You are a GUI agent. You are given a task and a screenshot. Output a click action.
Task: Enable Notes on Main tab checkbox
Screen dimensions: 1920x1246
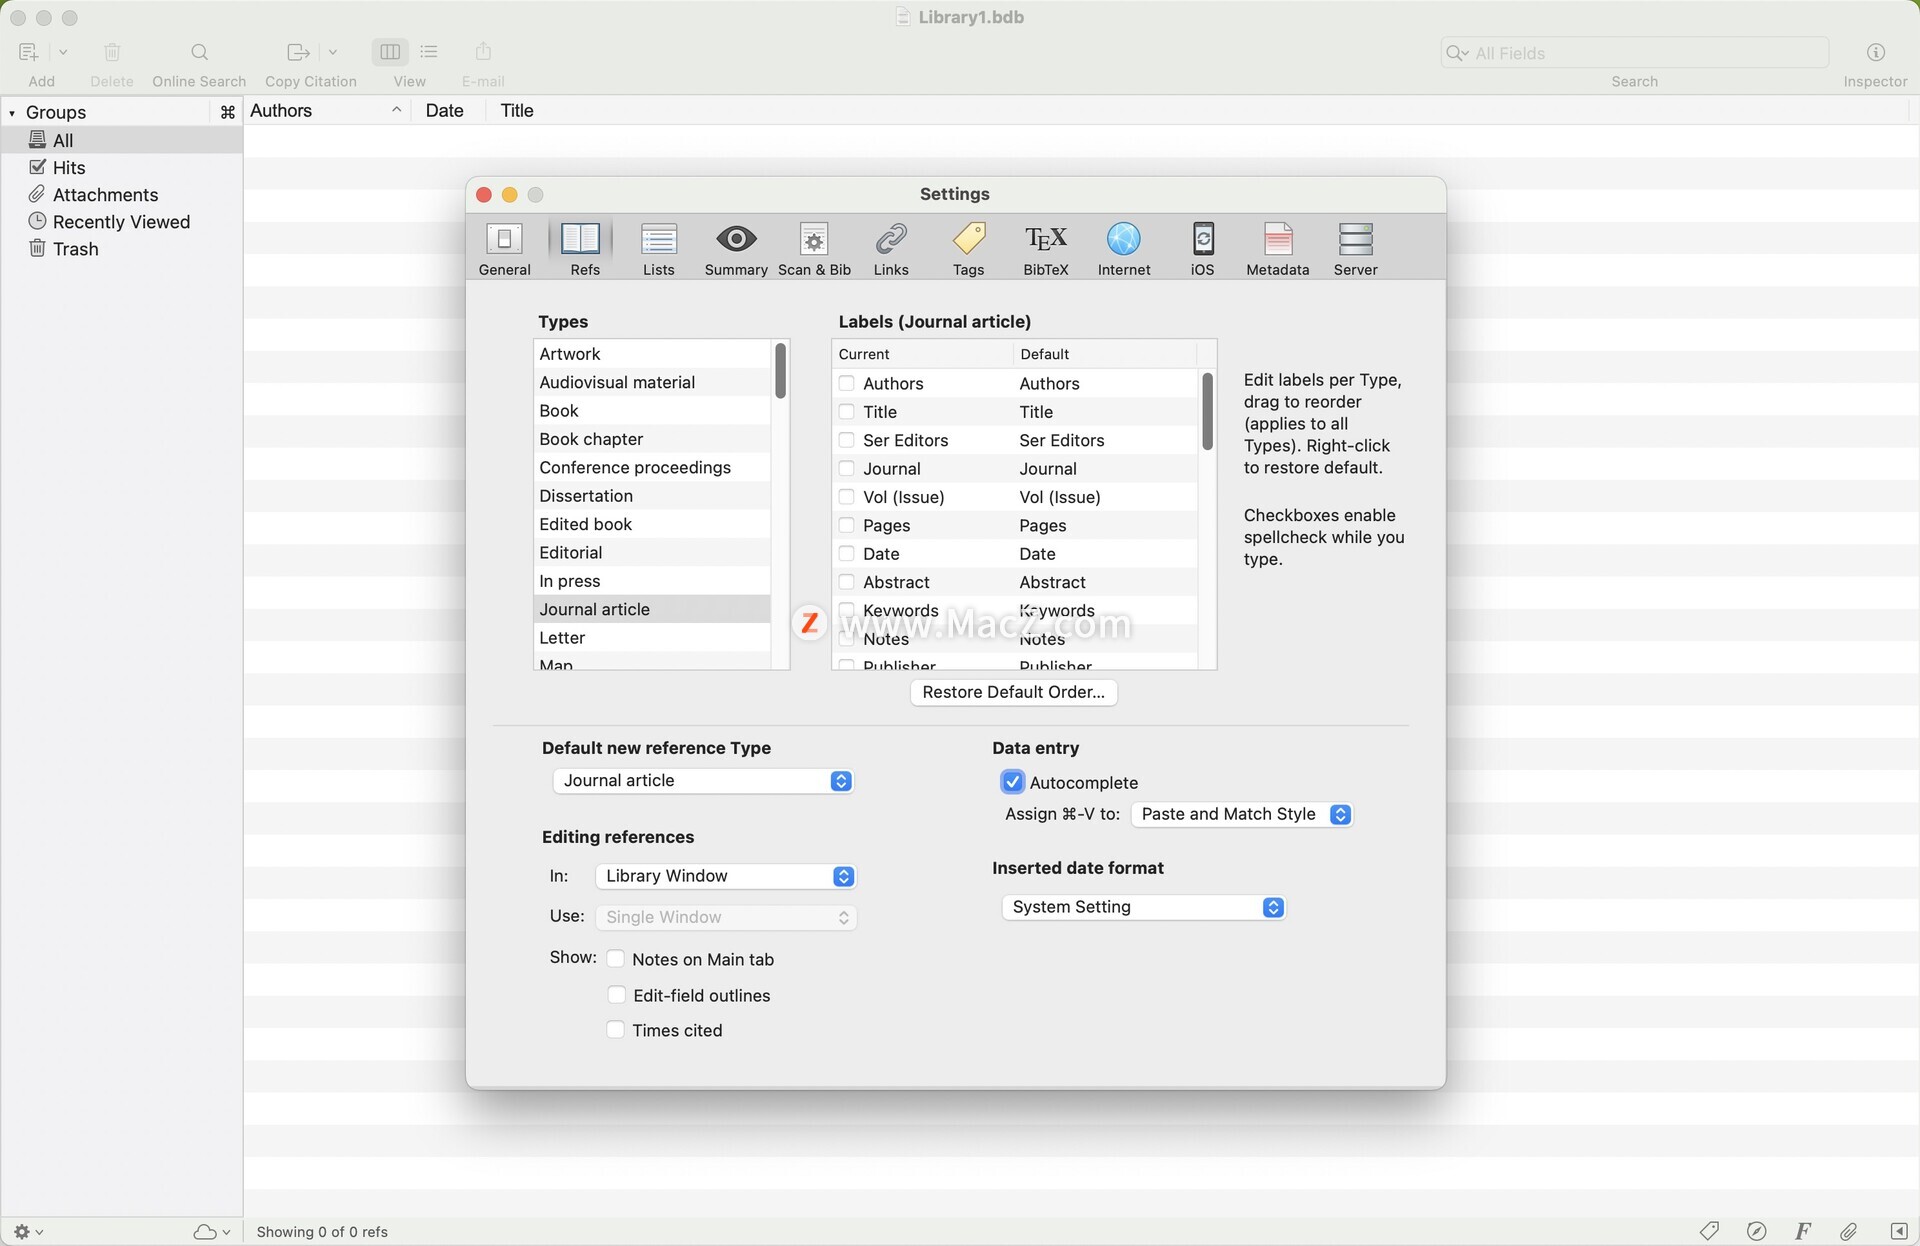616,959
